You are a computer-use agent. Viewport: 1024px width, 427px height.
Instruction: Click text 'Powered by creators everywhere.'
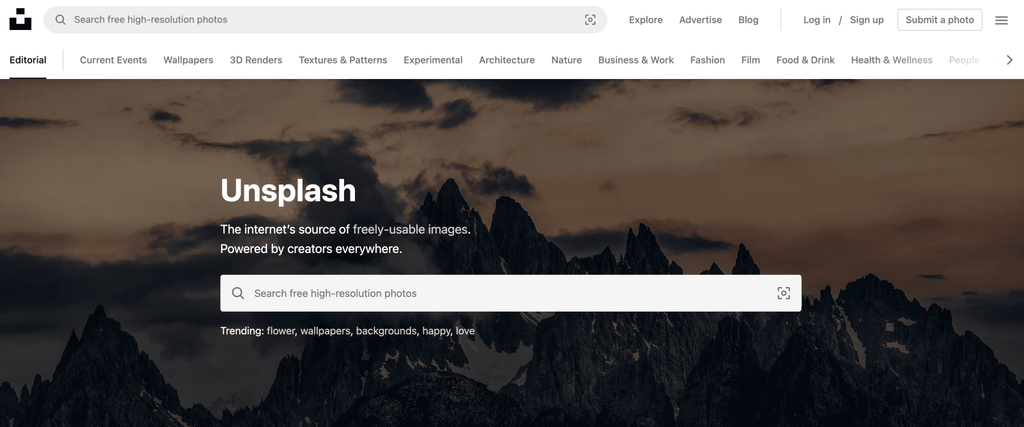[x=311, y=249]
